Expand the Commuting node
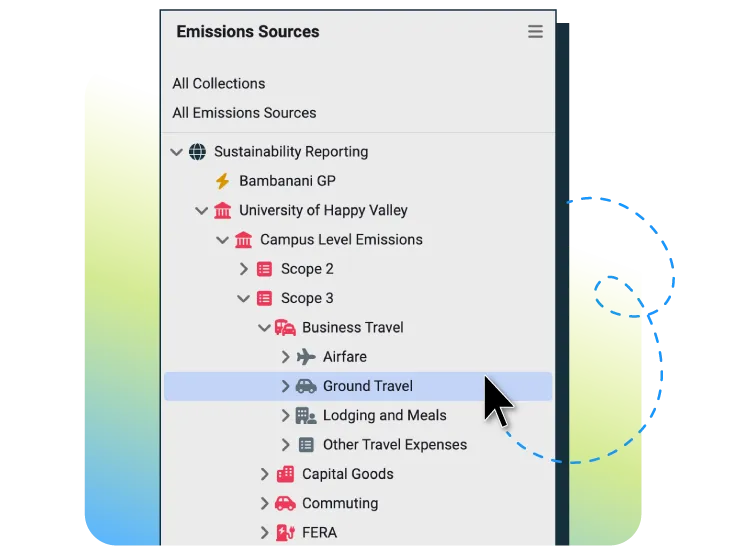This screenshot has width=750, height=551. coord(264,503)
